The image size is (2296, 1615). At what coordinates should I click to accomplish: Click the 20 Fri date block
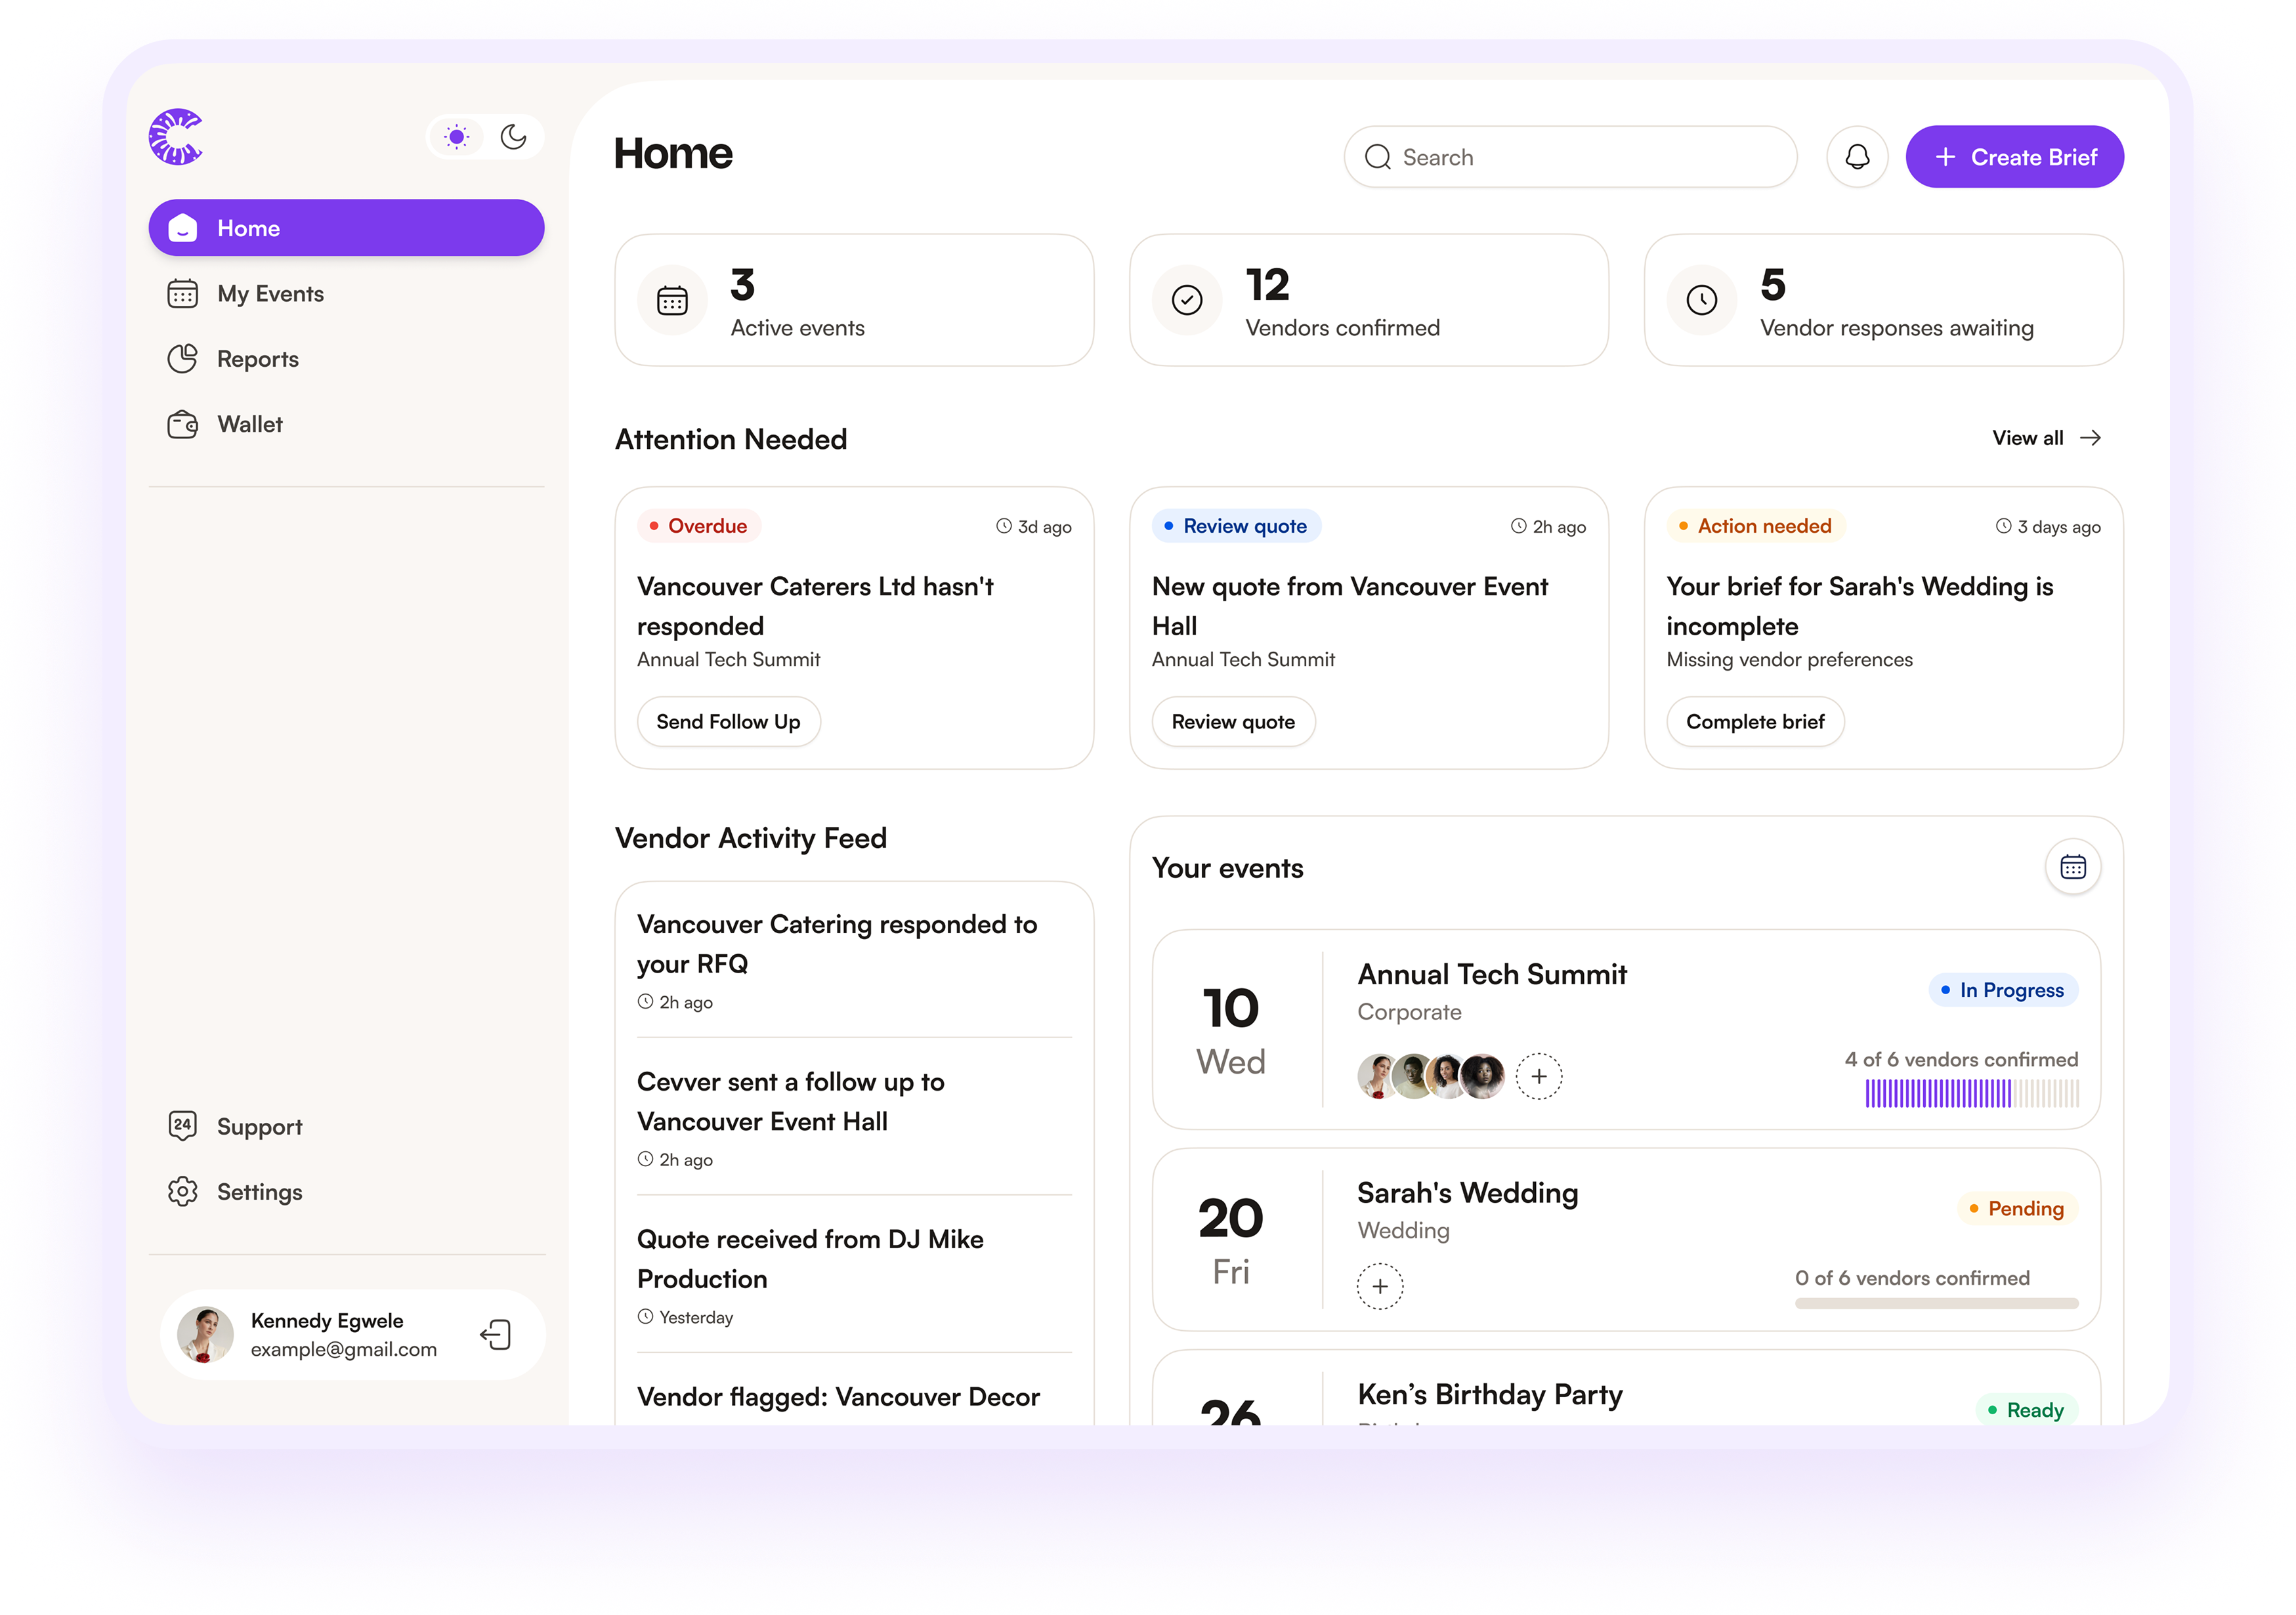coord(1231,1241)
